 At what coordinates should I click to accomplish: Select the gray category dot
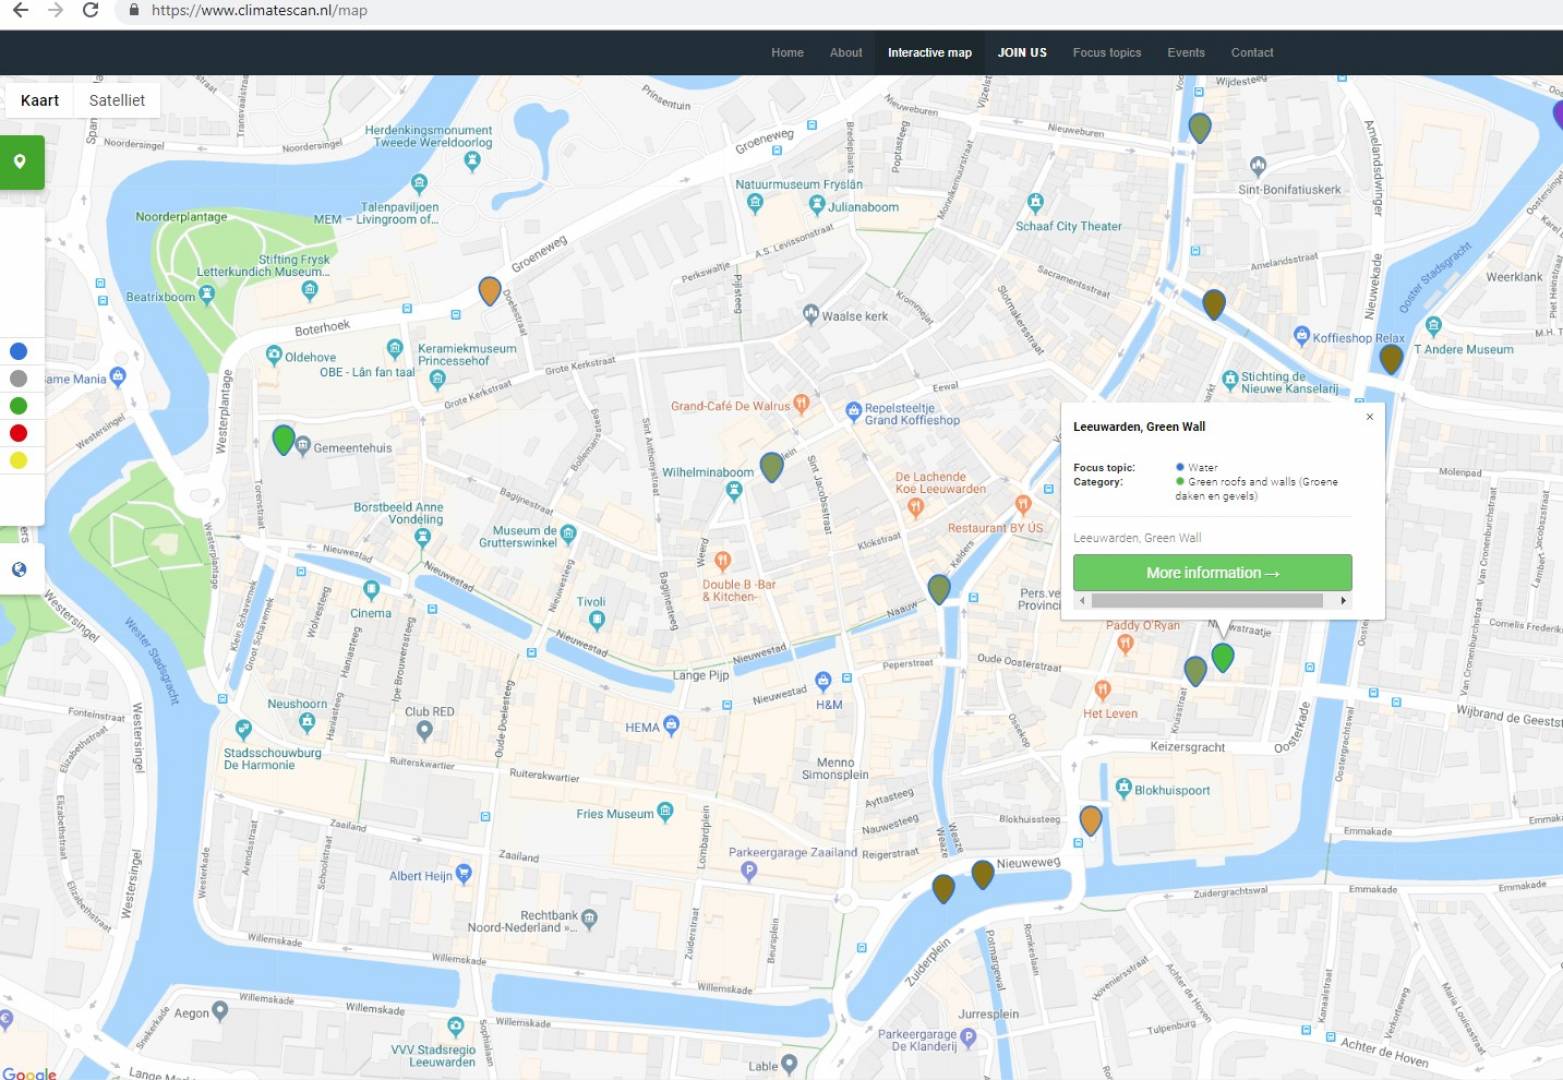pyautogui.click(x=18, y=379)
